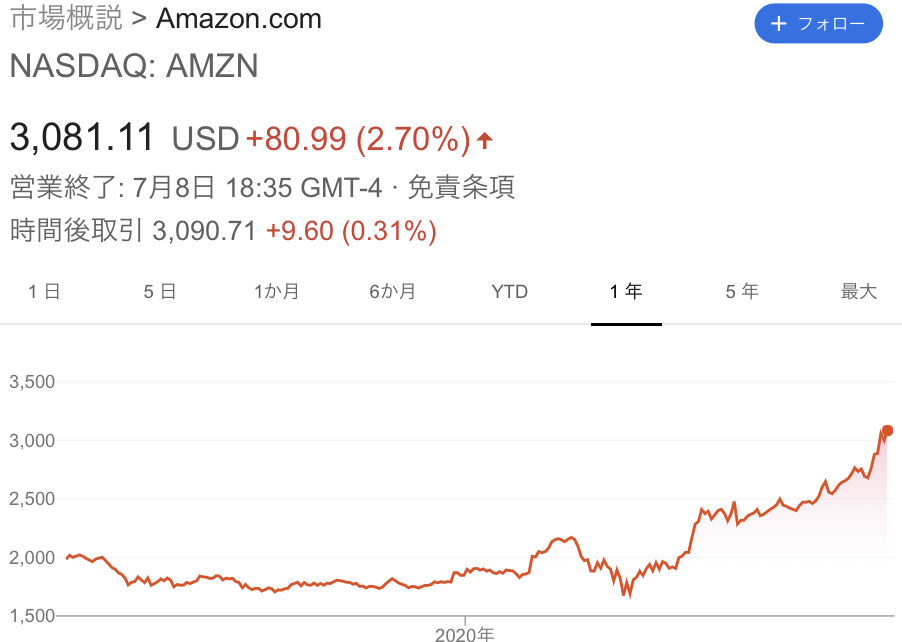Click the Amazon.com breadcrumb title
The image size is (902, 642).
click(239, 18)
